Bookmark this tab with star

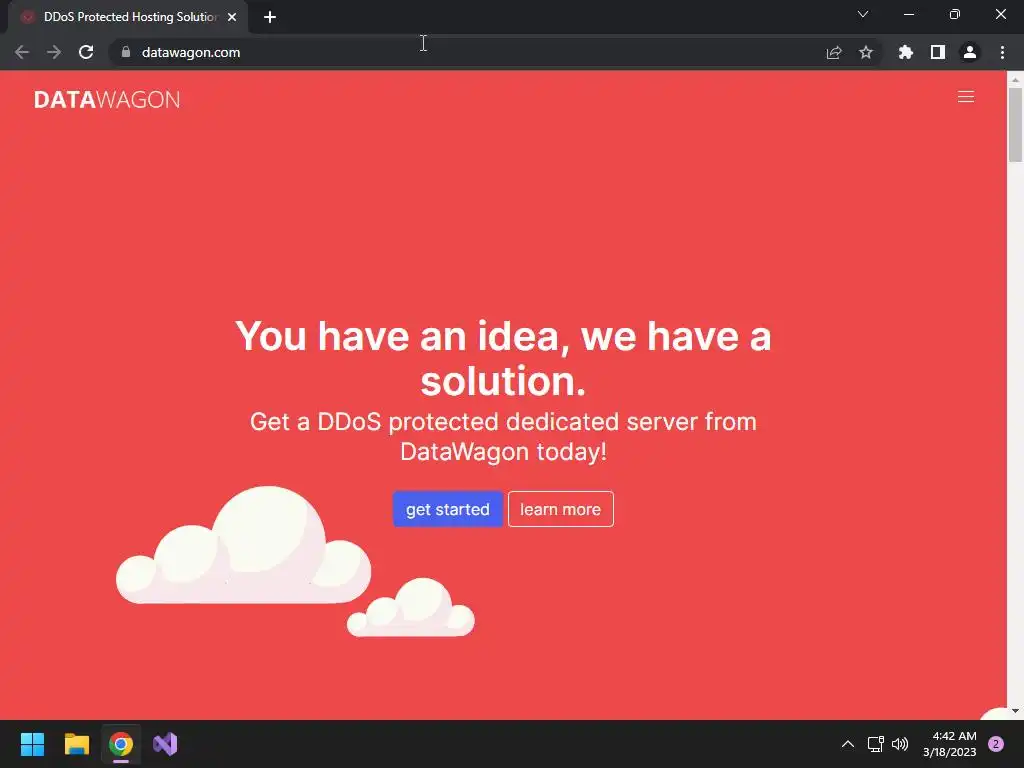click(866, 52)
